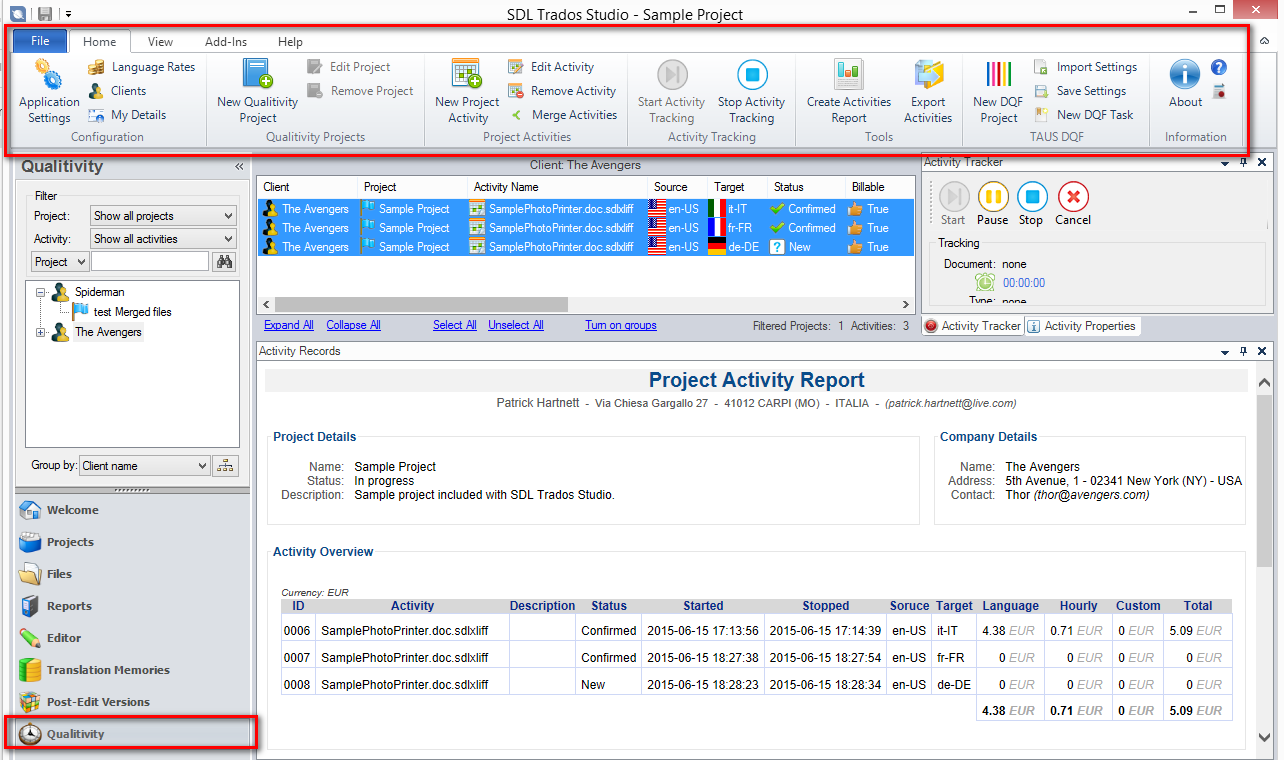Click the Expand All link
Image resolution: width=1284 pixels, height=760 pixels.
[289, 325]
